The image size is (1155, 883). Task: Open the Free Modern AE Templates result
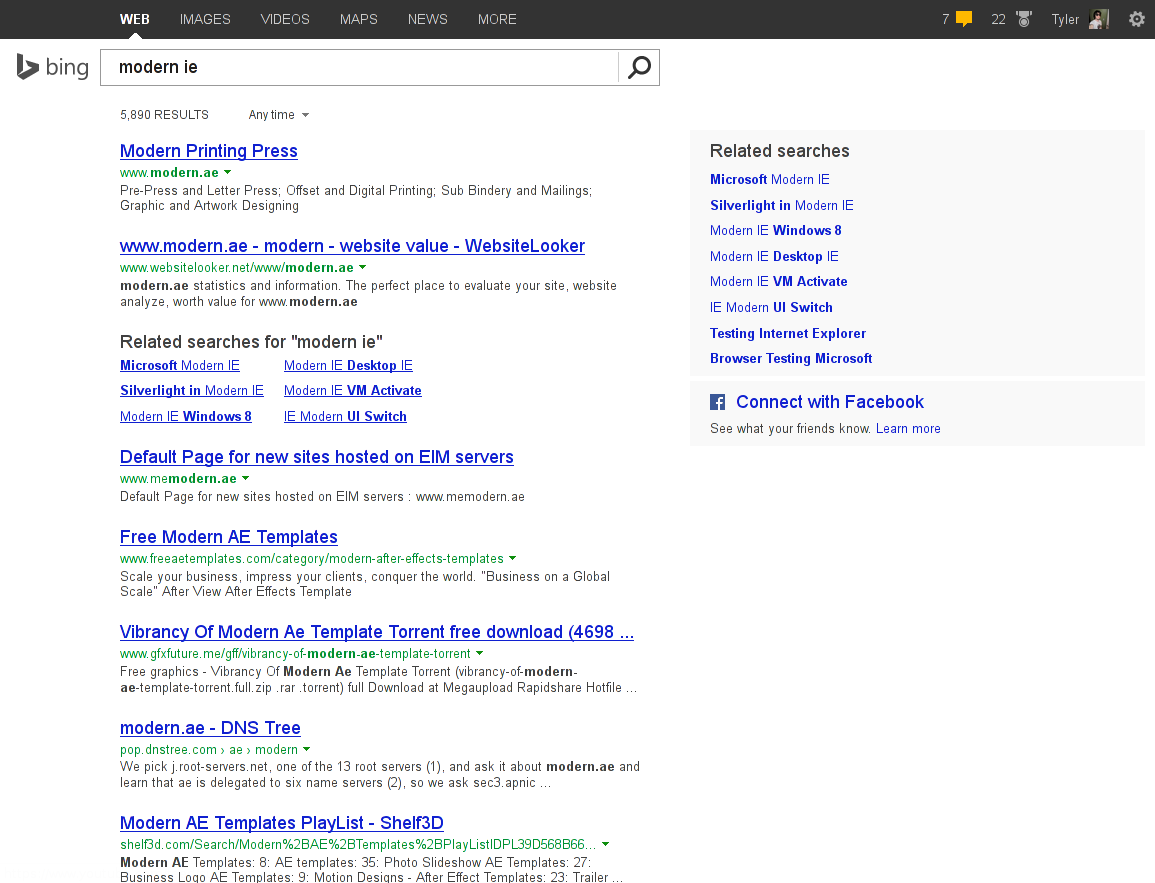[x=228, y=538]
